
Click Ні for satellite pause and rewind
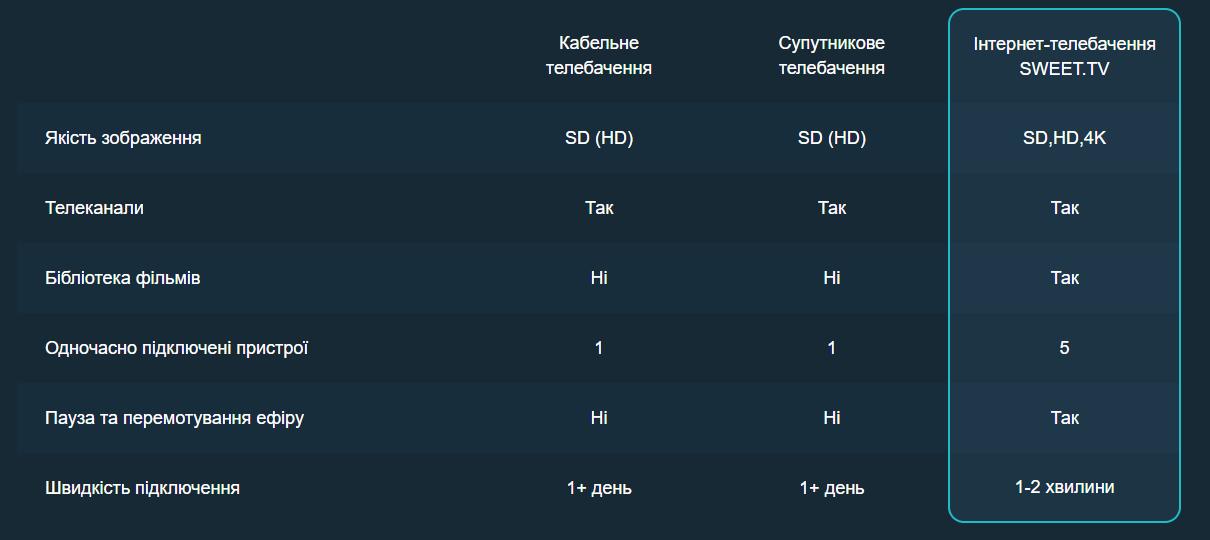point(832,418)
